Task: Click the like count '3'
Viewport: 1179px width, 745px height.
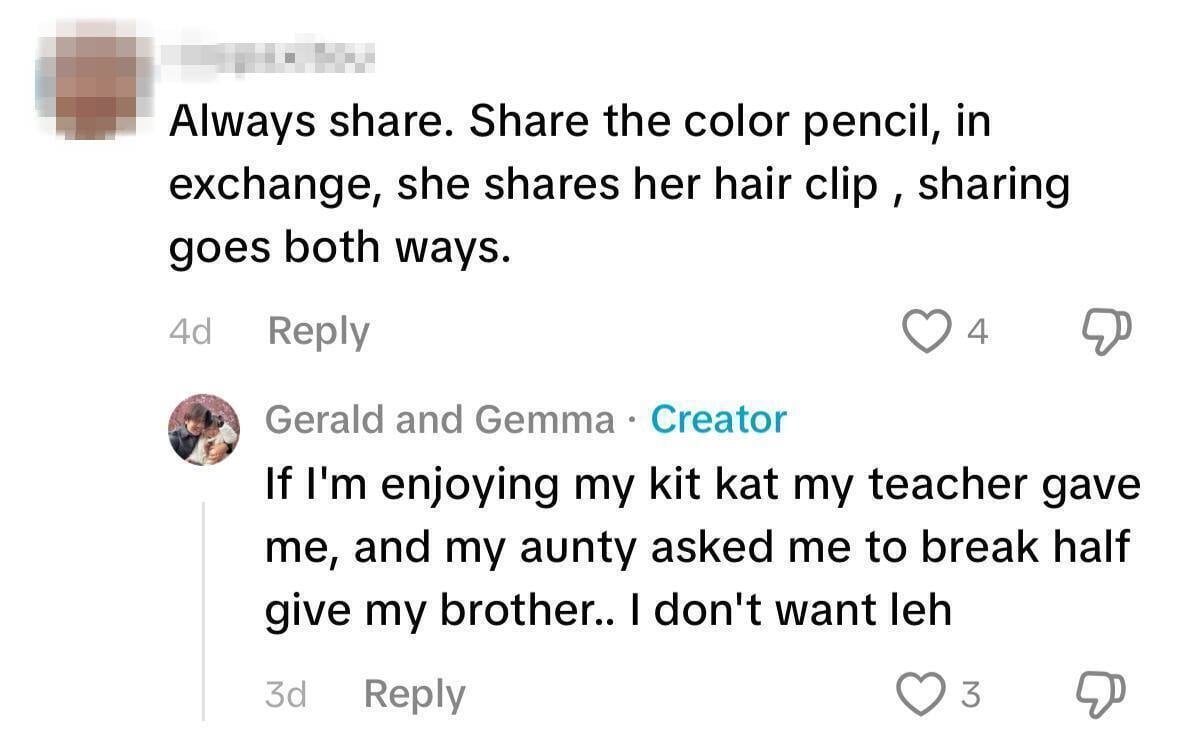Action: [x=970, y=695]
